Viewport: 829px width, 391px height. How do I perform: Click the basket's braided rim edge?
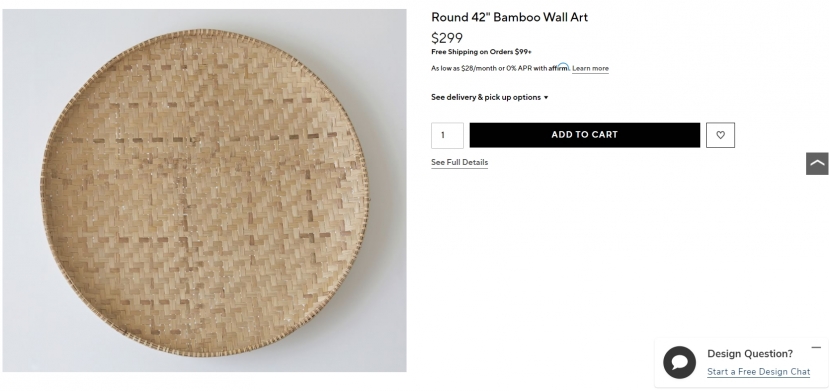[205, 32]
